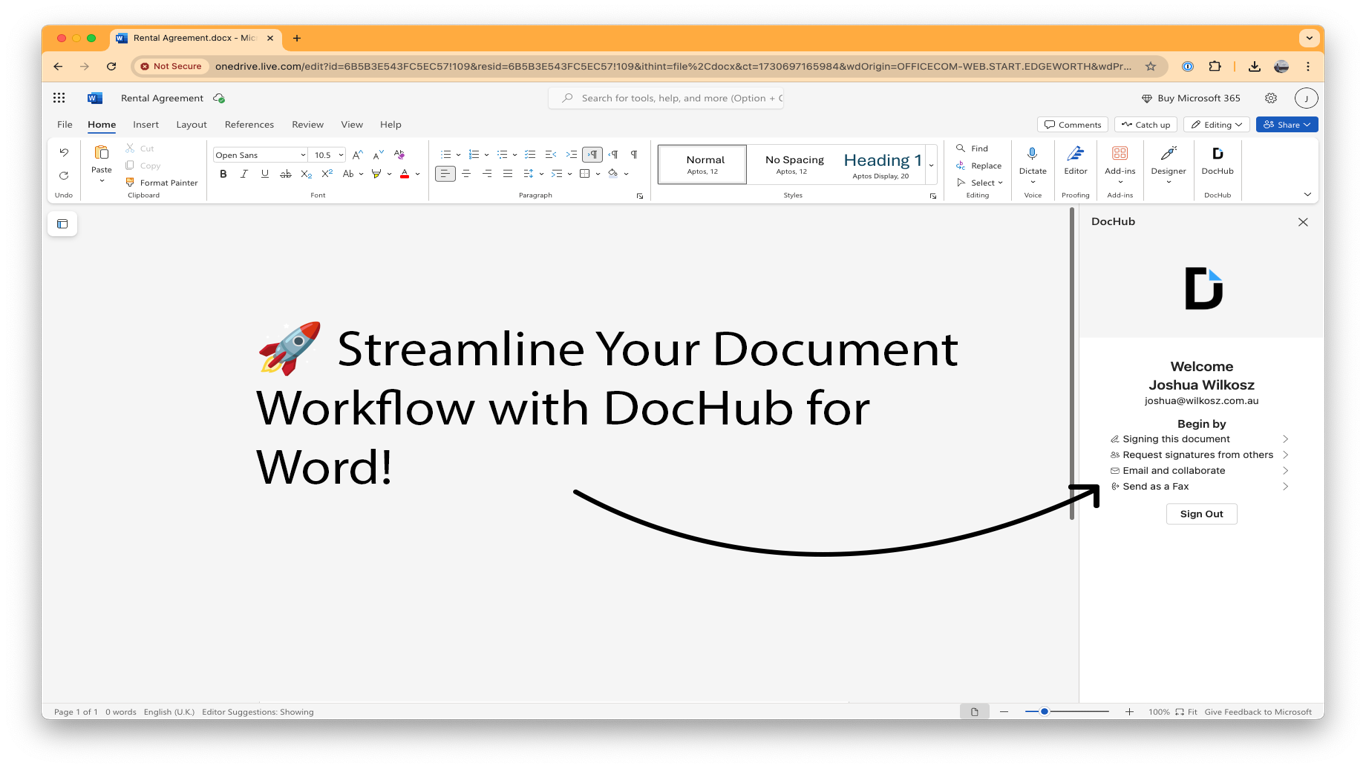Open the Paragraph dialog launcher
Screen dimensions: 1366x768
[x=640, y=196]
